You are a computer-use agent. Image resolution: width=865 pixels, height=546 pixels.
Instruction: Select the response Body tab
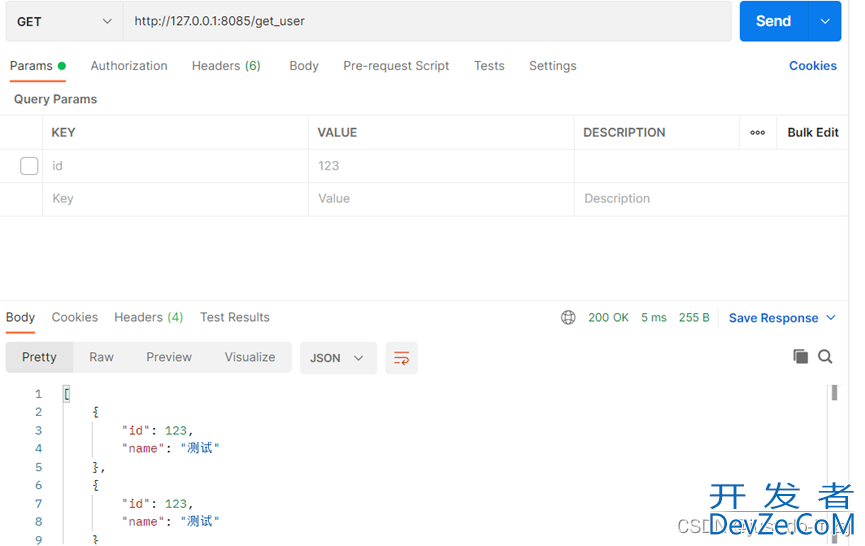click(x=20, y=317)
